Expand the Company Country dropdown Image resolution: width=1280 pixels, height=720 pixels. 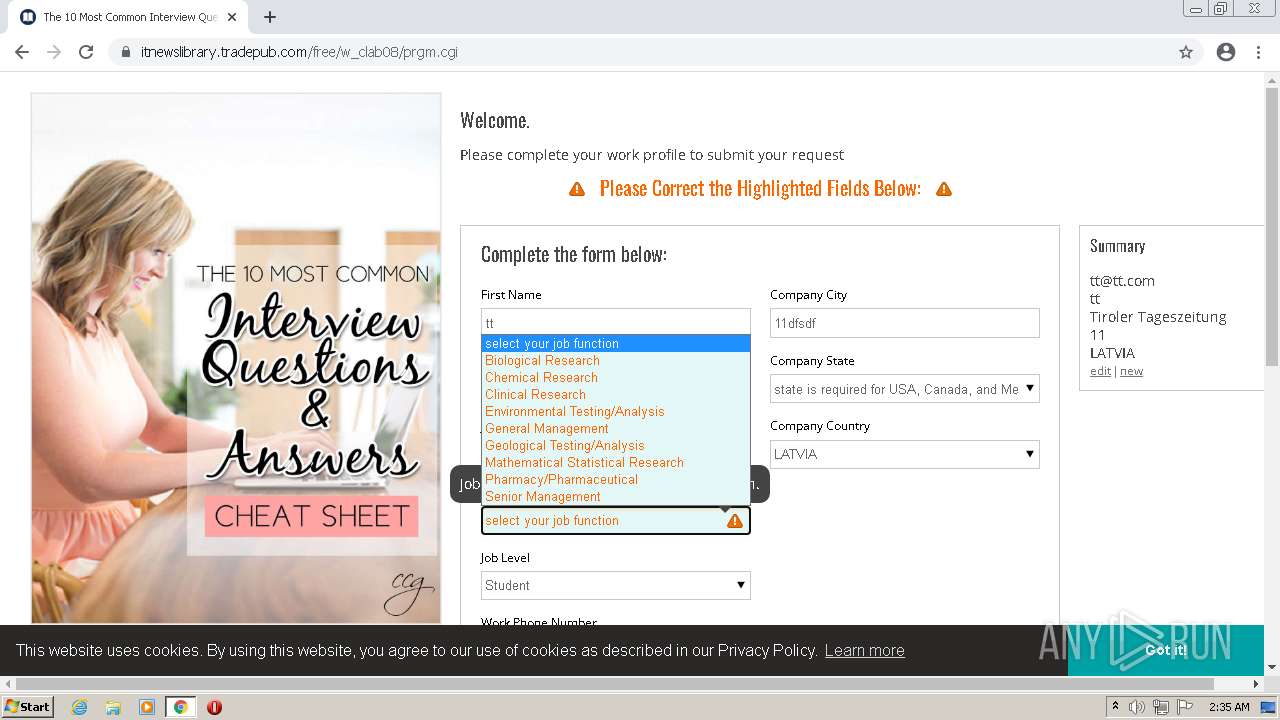[904, 454]
